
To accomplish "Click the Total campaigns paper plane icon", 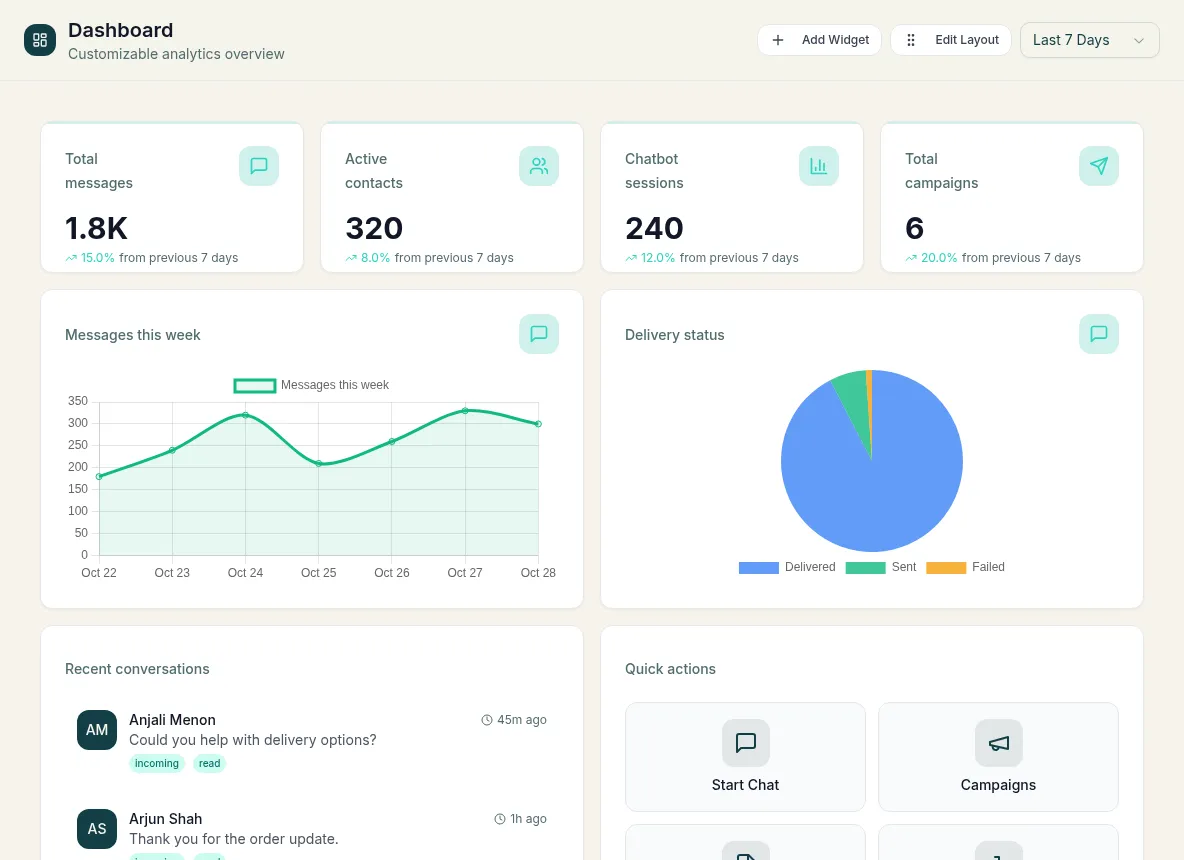I will tap(1099, 166).
